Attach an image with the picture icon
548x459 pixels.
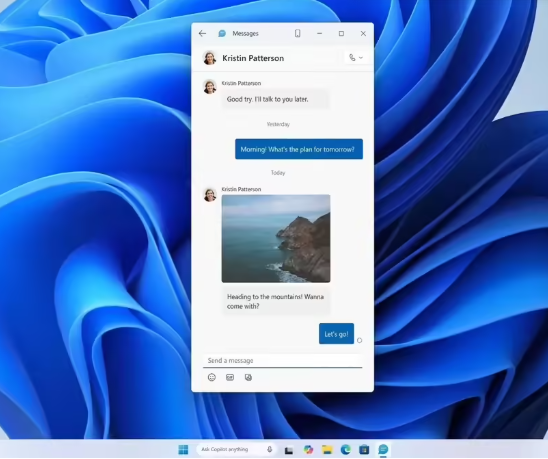pyautogui.click(x=248, y=378)
